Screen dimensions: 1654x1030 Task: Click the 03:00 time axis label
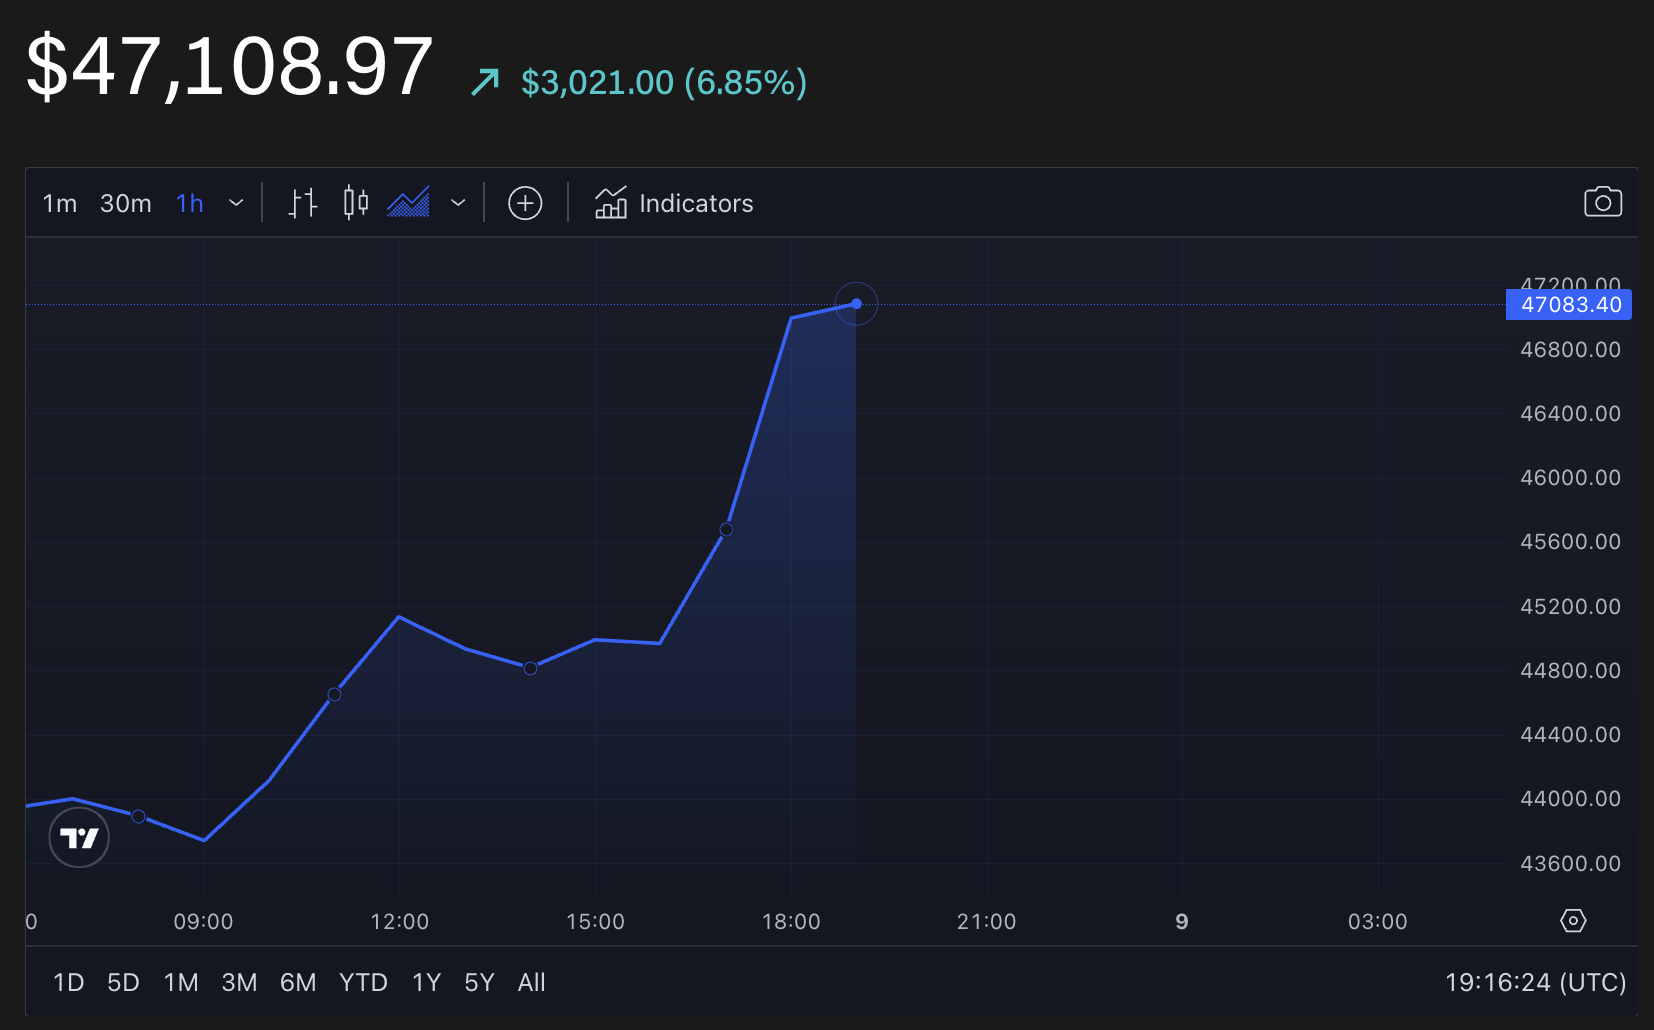1377,921
